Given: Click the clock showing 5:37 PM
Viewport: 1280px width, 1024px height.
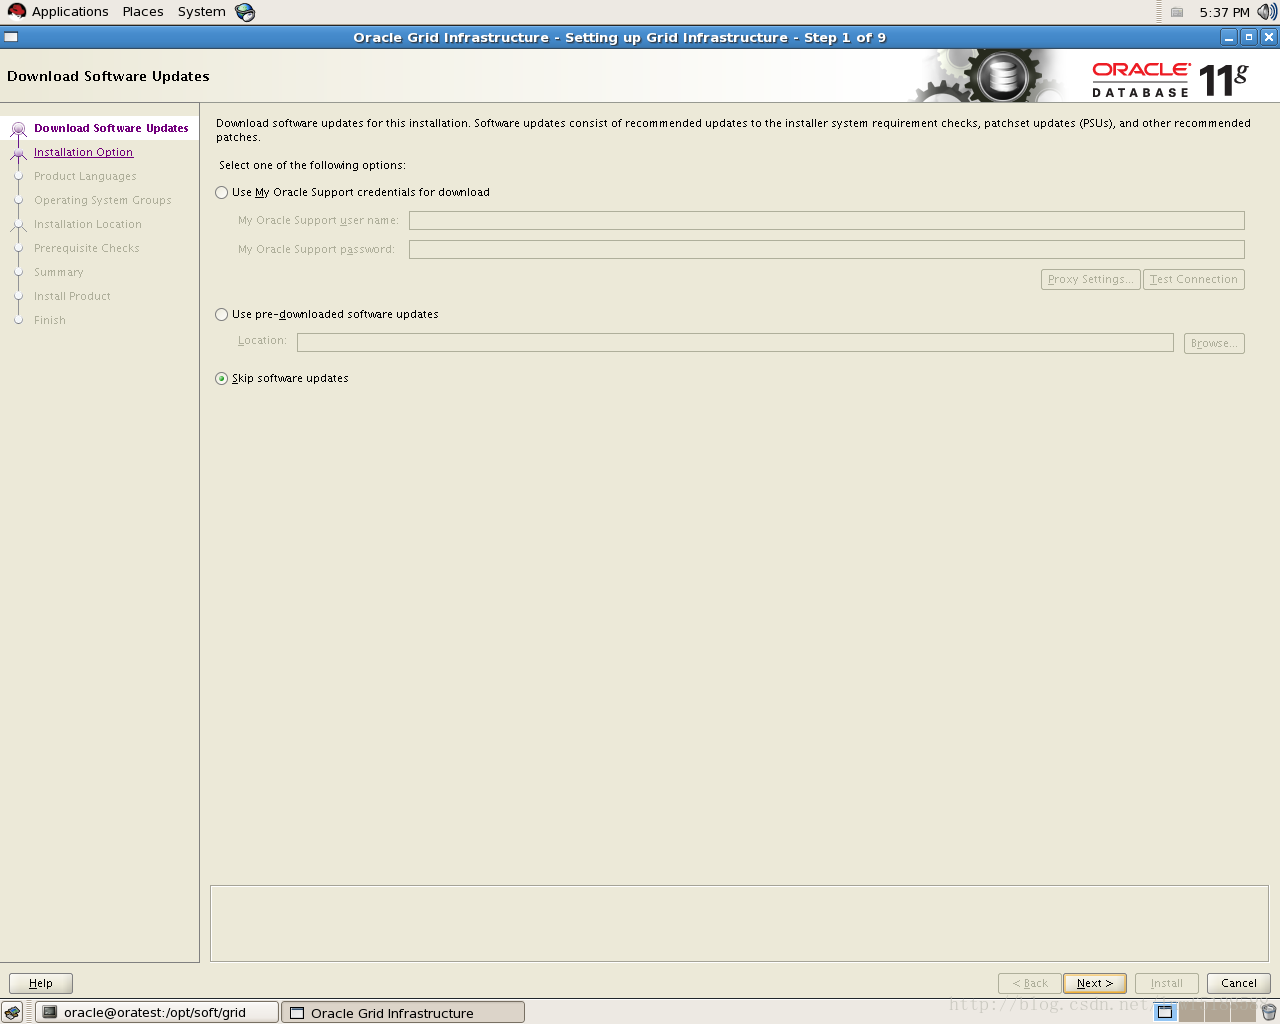Looking at the screenshot, I should click(x=1224, y=13).
